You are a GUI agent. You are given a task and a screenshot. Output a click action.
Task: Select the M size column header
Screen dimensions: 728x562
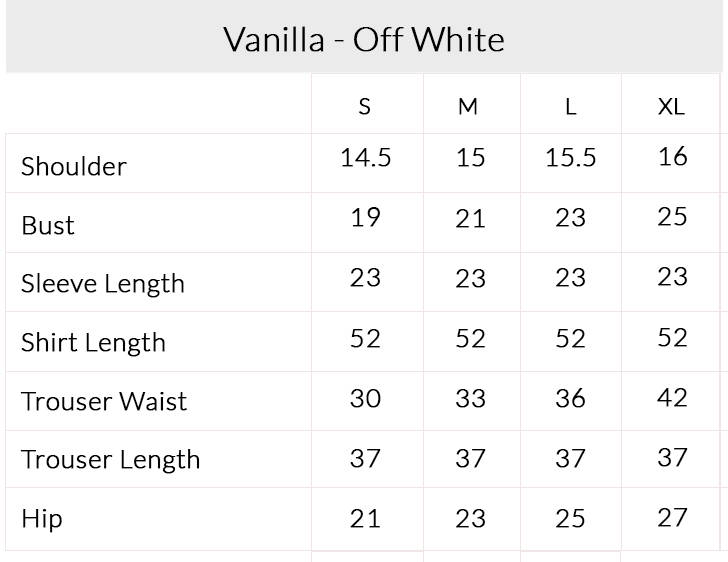click(468, 107)
